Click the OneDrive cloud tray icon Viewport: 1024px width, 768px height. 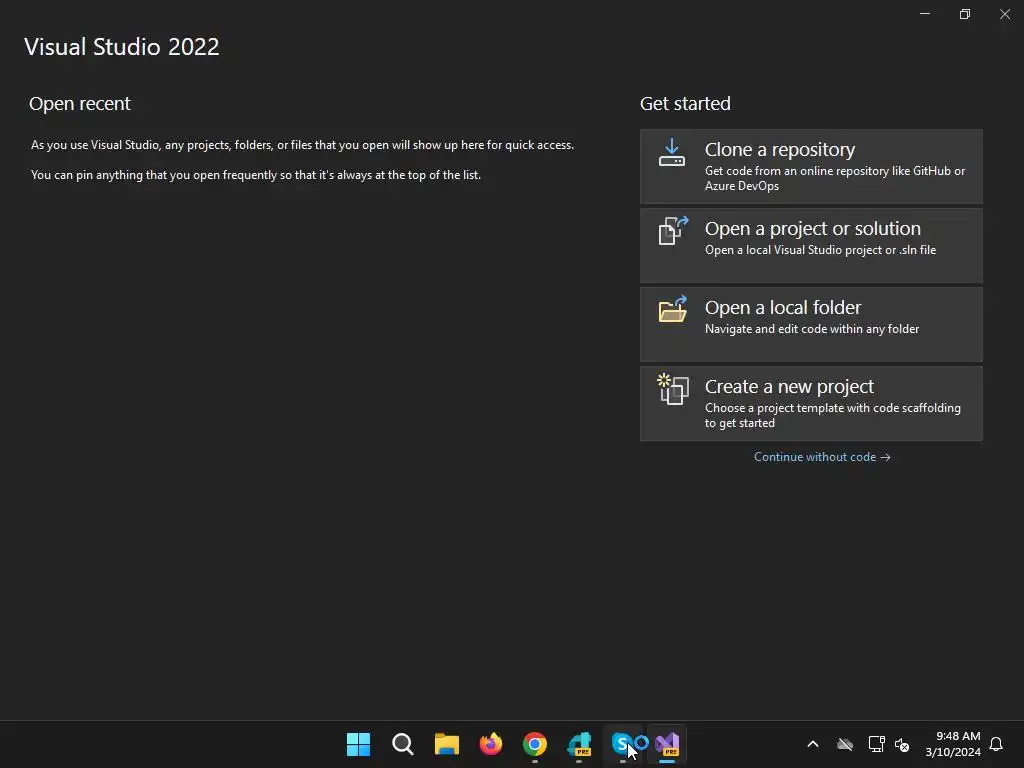tap(845, 744)
